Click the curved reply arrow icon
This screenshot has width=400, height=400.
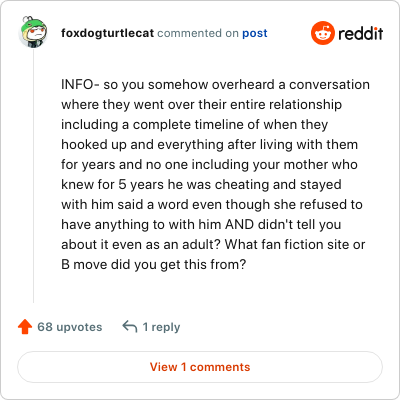tap(130, 327)
